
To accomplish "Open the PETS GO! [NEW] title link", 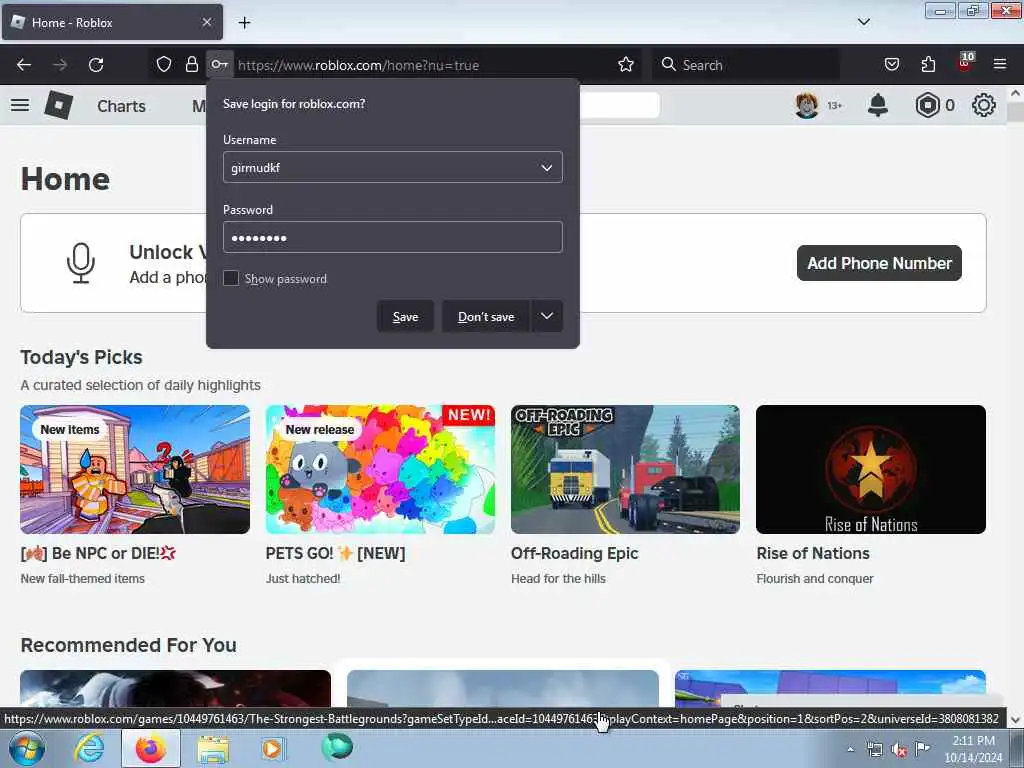I will [336, 553].
